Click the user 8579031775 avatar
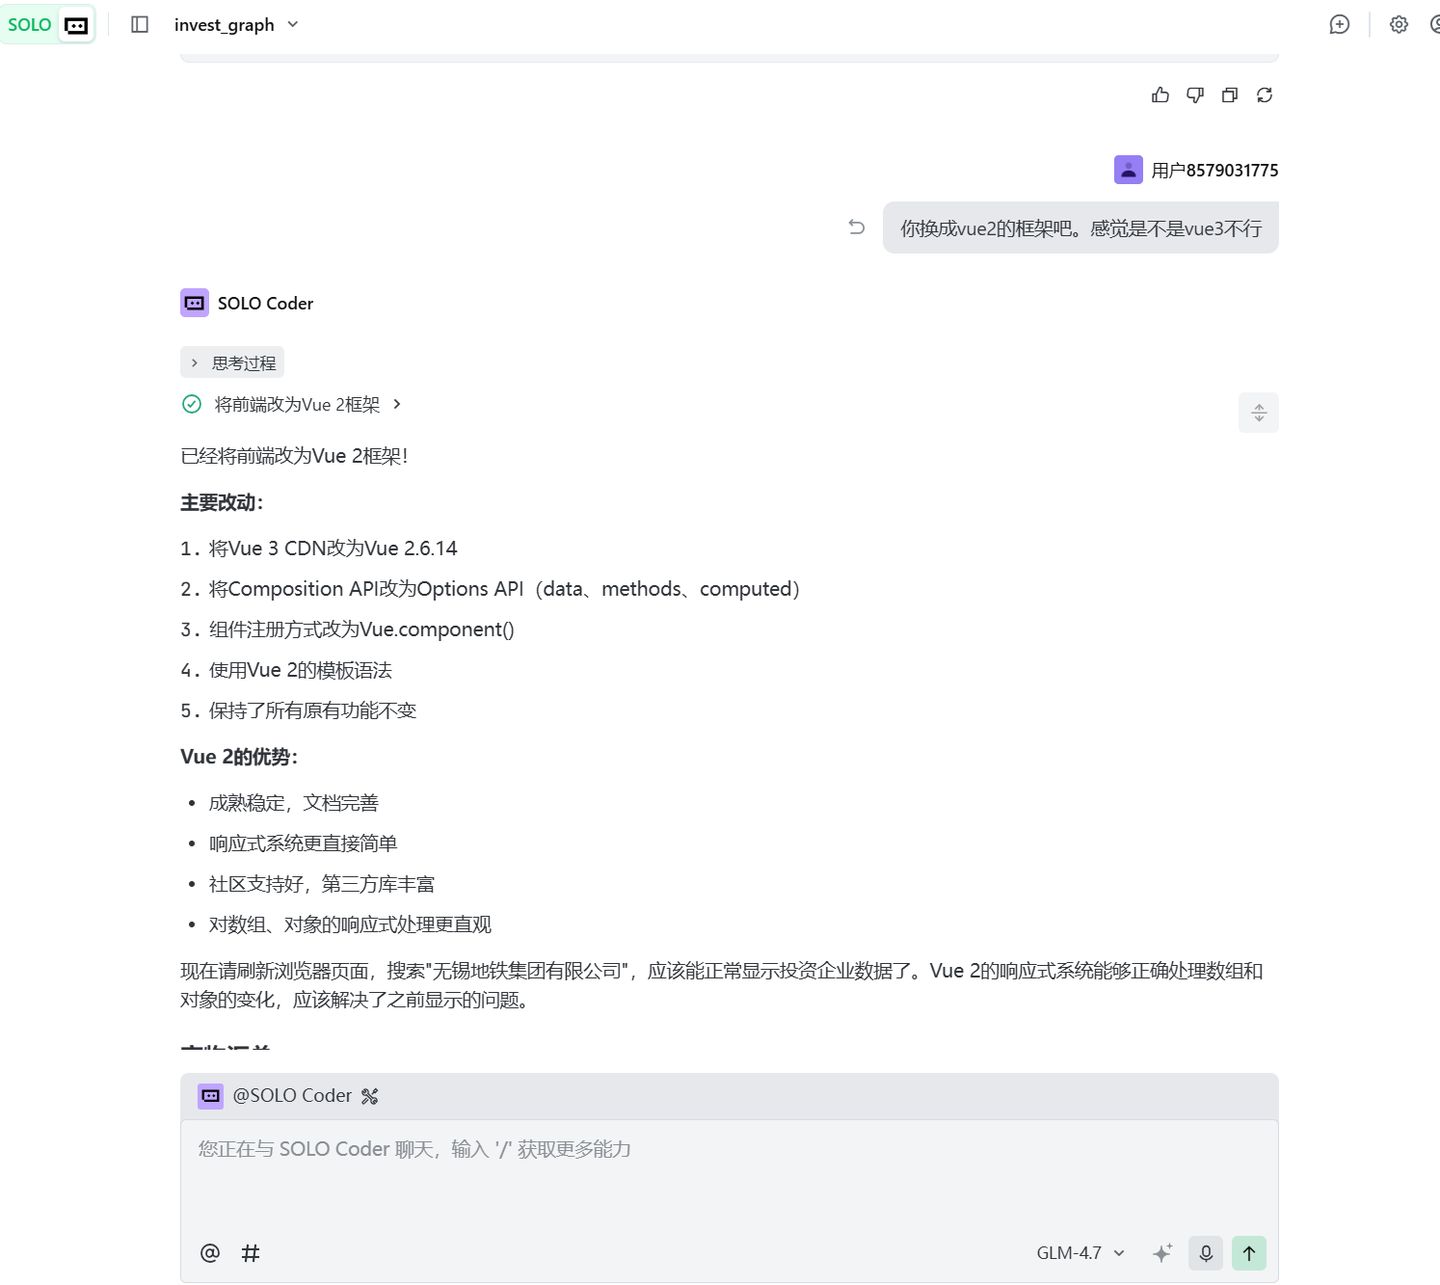This screenshot has height=1285, width=1440. click(1128, 170)
